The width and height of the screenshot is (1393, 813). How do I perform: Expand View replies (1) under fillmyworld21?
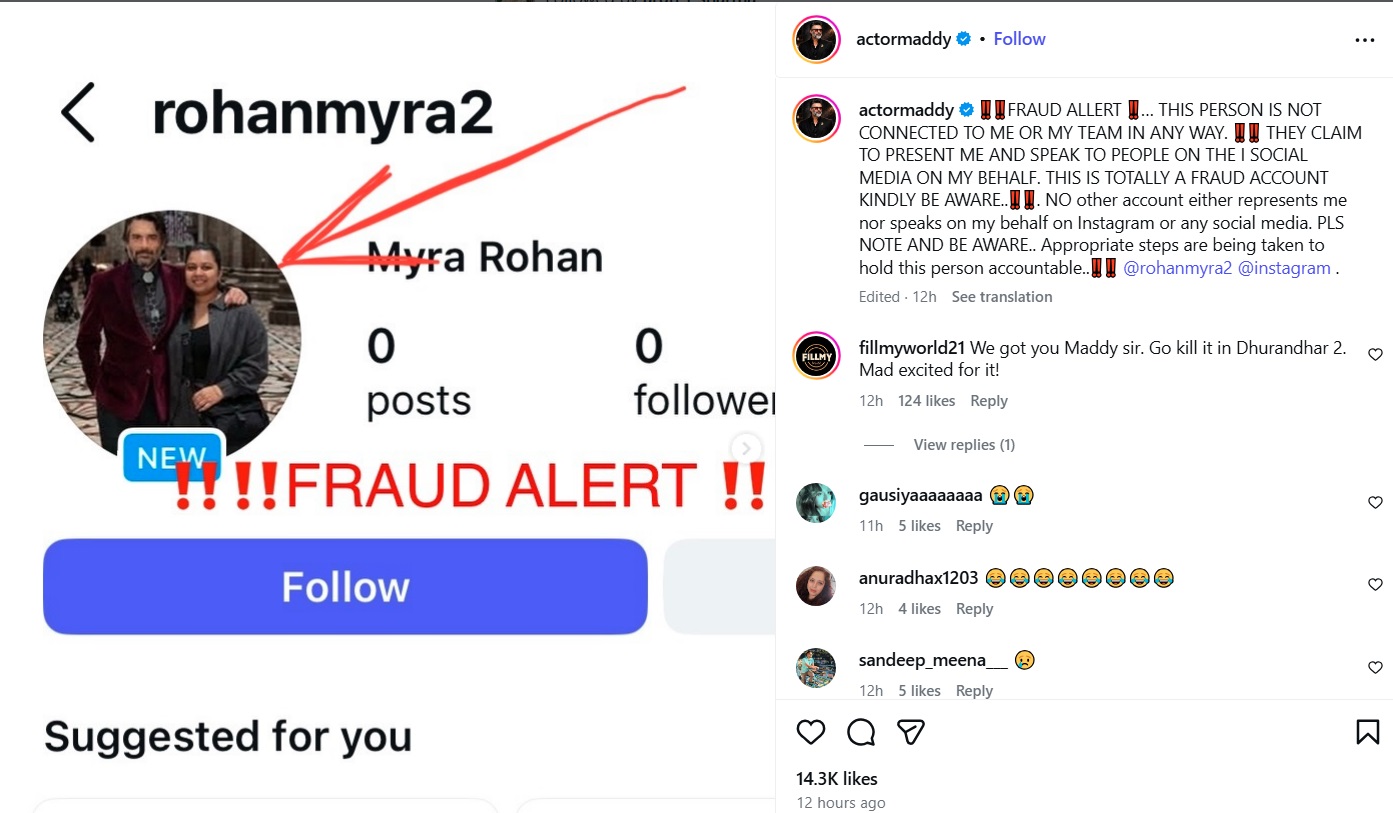point(964,445)
